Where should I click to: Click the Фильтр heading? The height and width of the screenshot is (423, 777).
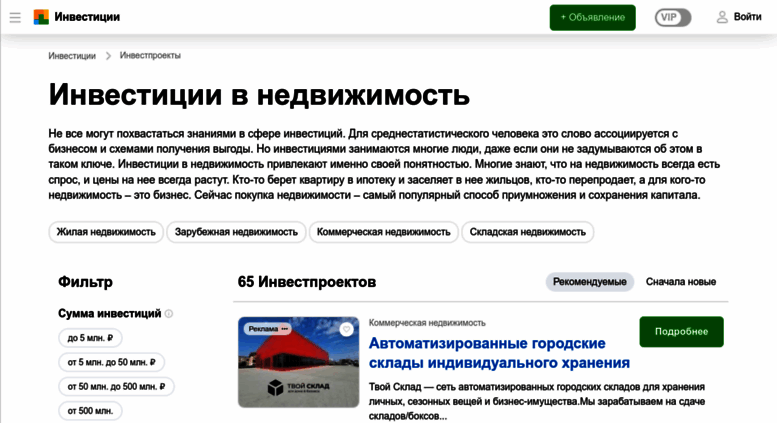[85, 282]
